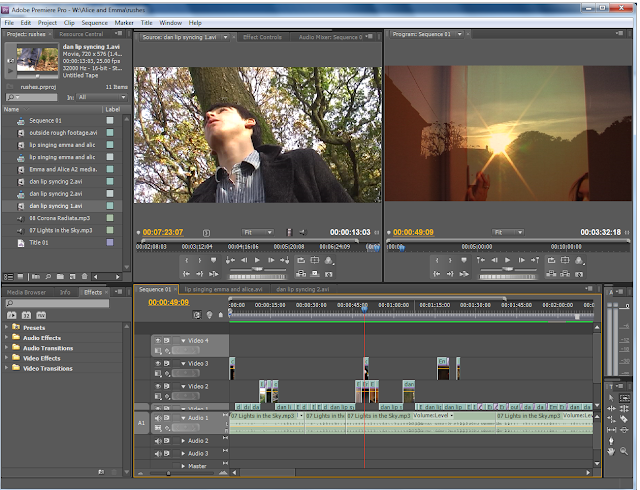Open the Sequence menu
This screenshot has height=490, width=640.
(95, 22)
